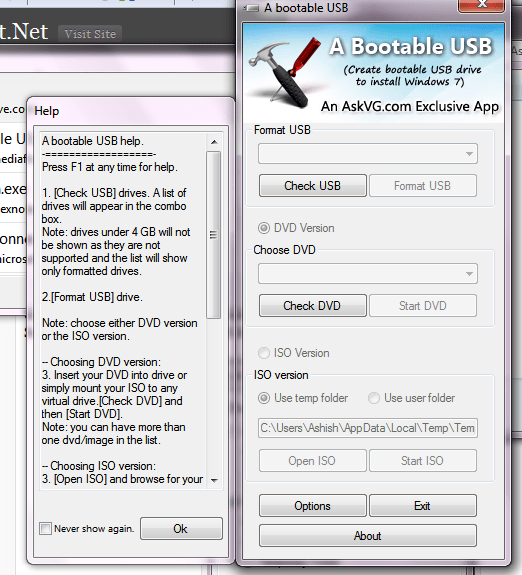The image size is (522, 575).
Task: Click the 'Press F1 at any time' line
Action: click(x=110, y=167)
